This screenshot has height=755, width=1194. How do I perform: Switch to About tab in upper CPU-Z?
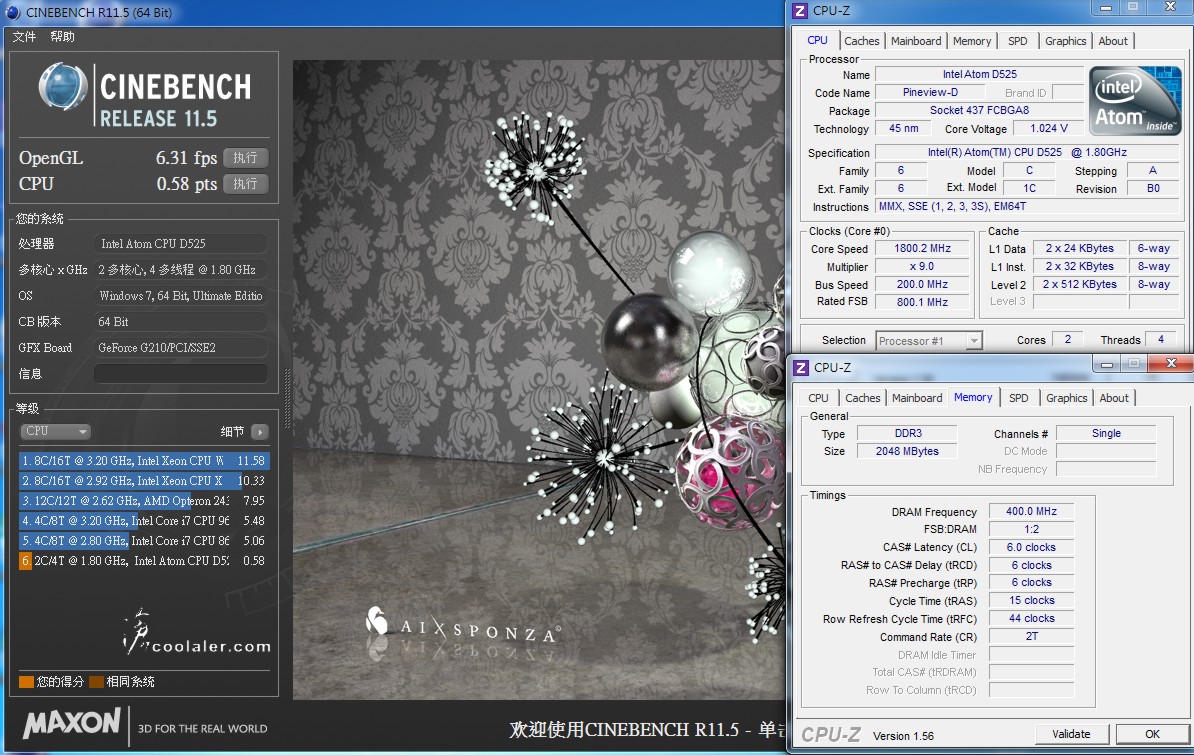point(1113,41)
